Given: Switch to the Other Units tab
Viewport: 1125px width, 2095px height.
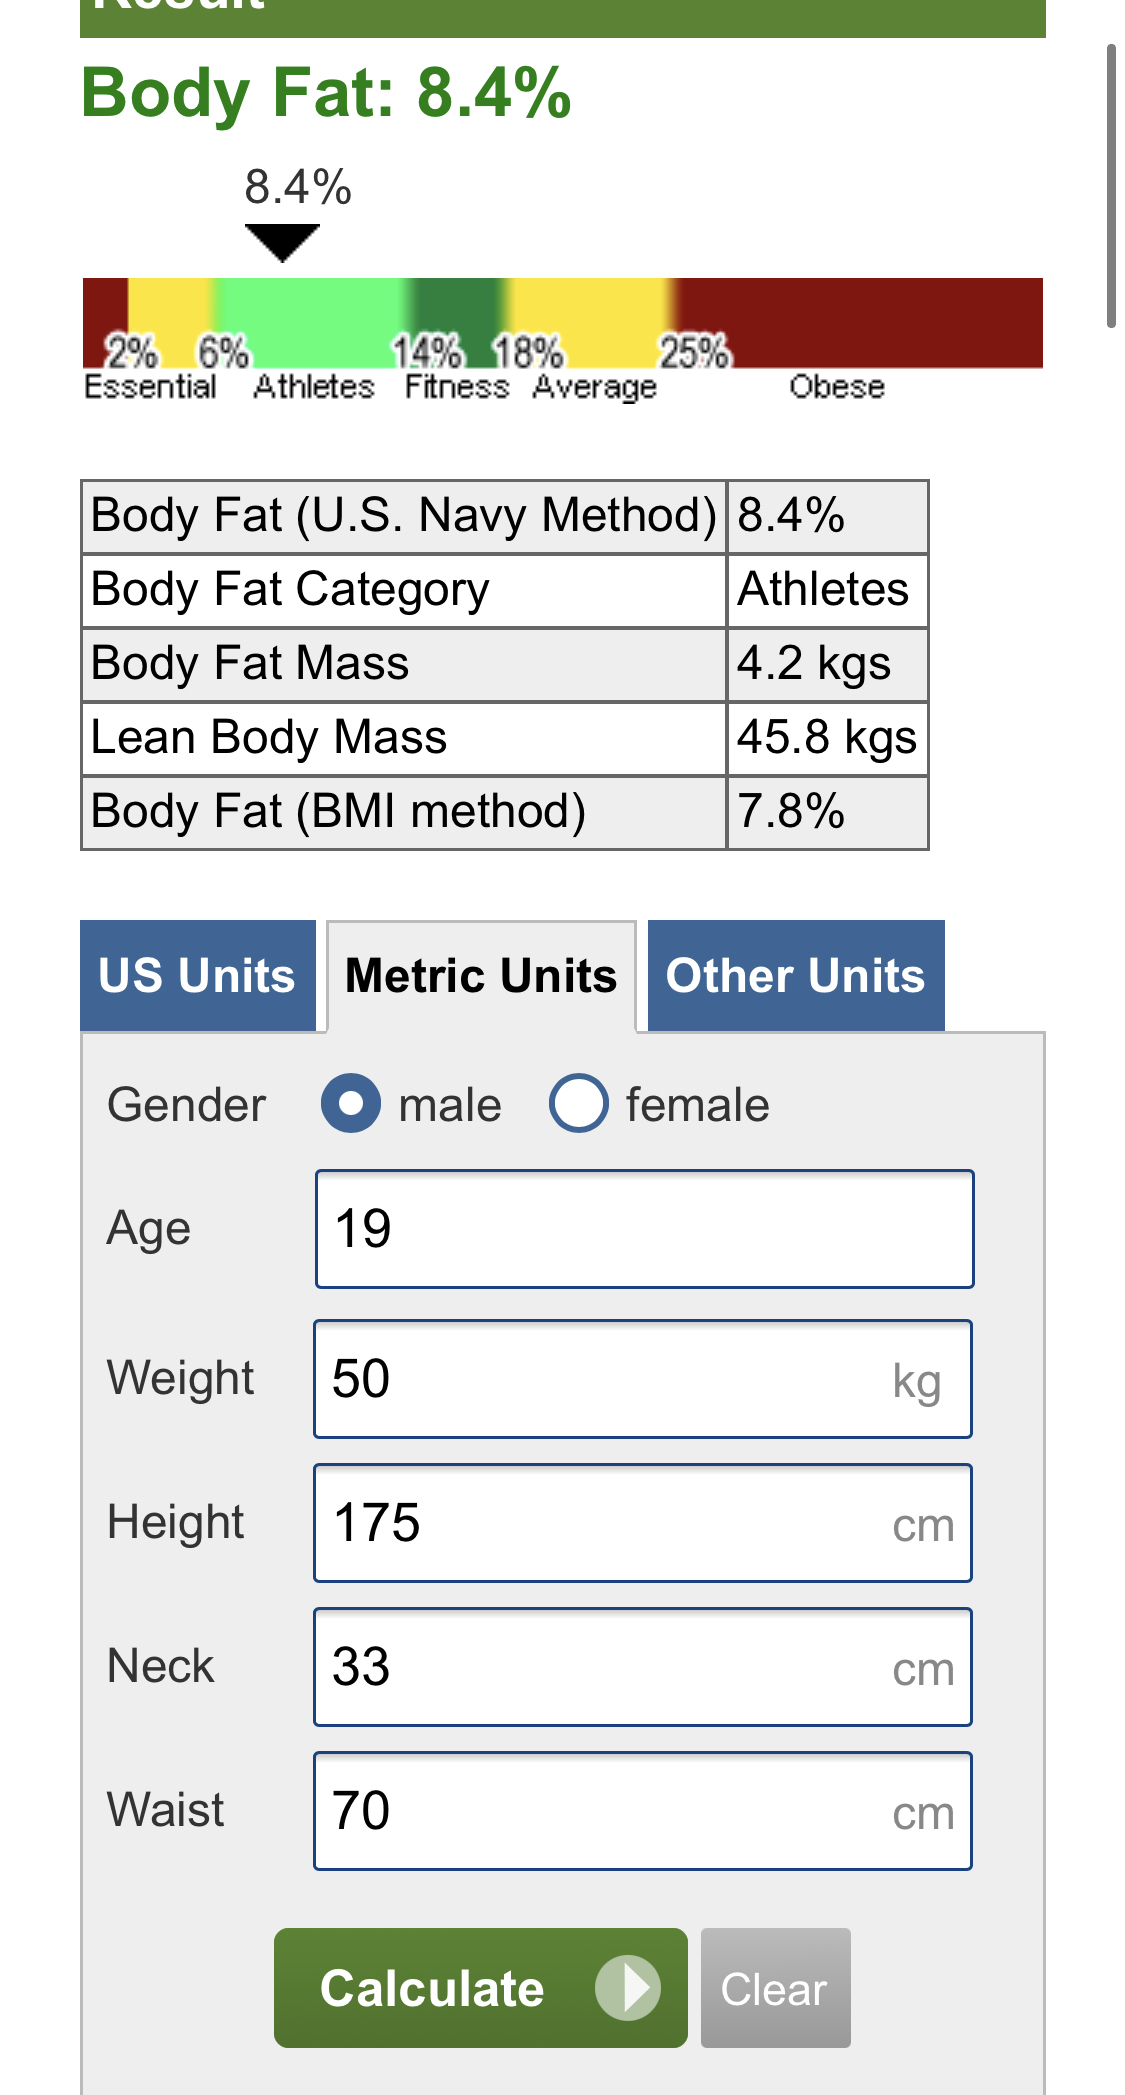Looking at the screenshot, I should tap(795, 976).
